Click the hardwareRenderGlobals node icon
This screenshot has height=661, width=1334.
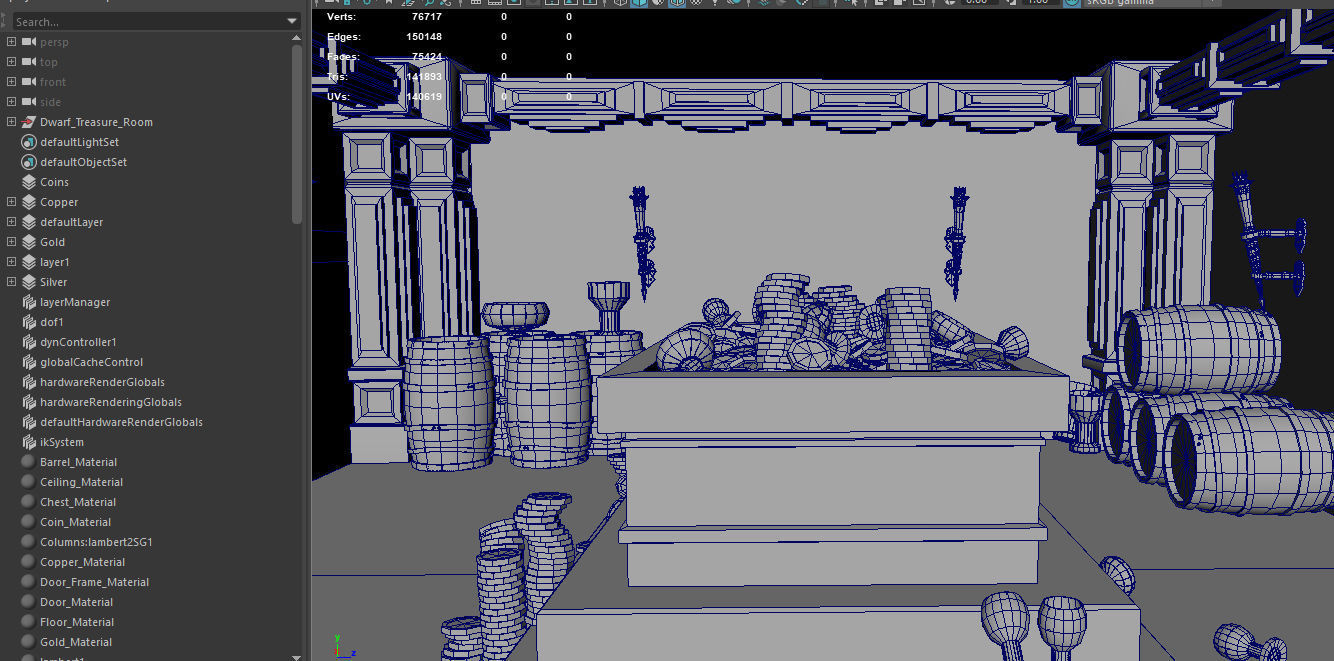click(29, 382)
